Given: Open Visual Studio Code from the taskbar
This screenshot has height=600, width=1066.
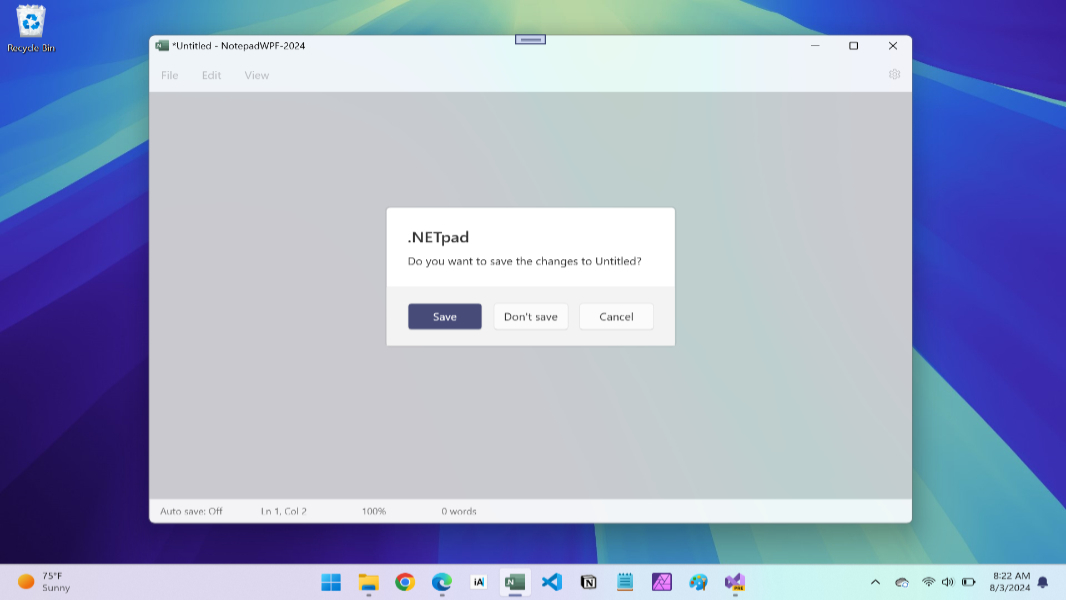Looking at the screenshot, I should click(551, 582).
